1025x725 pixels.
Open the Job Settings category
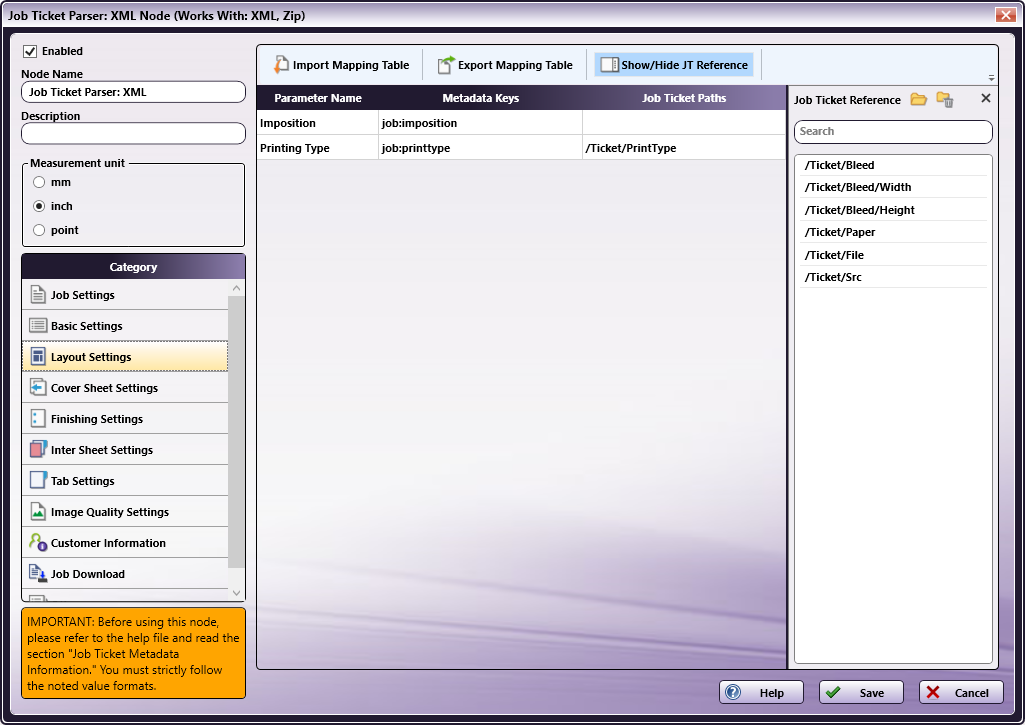[125, 295]
